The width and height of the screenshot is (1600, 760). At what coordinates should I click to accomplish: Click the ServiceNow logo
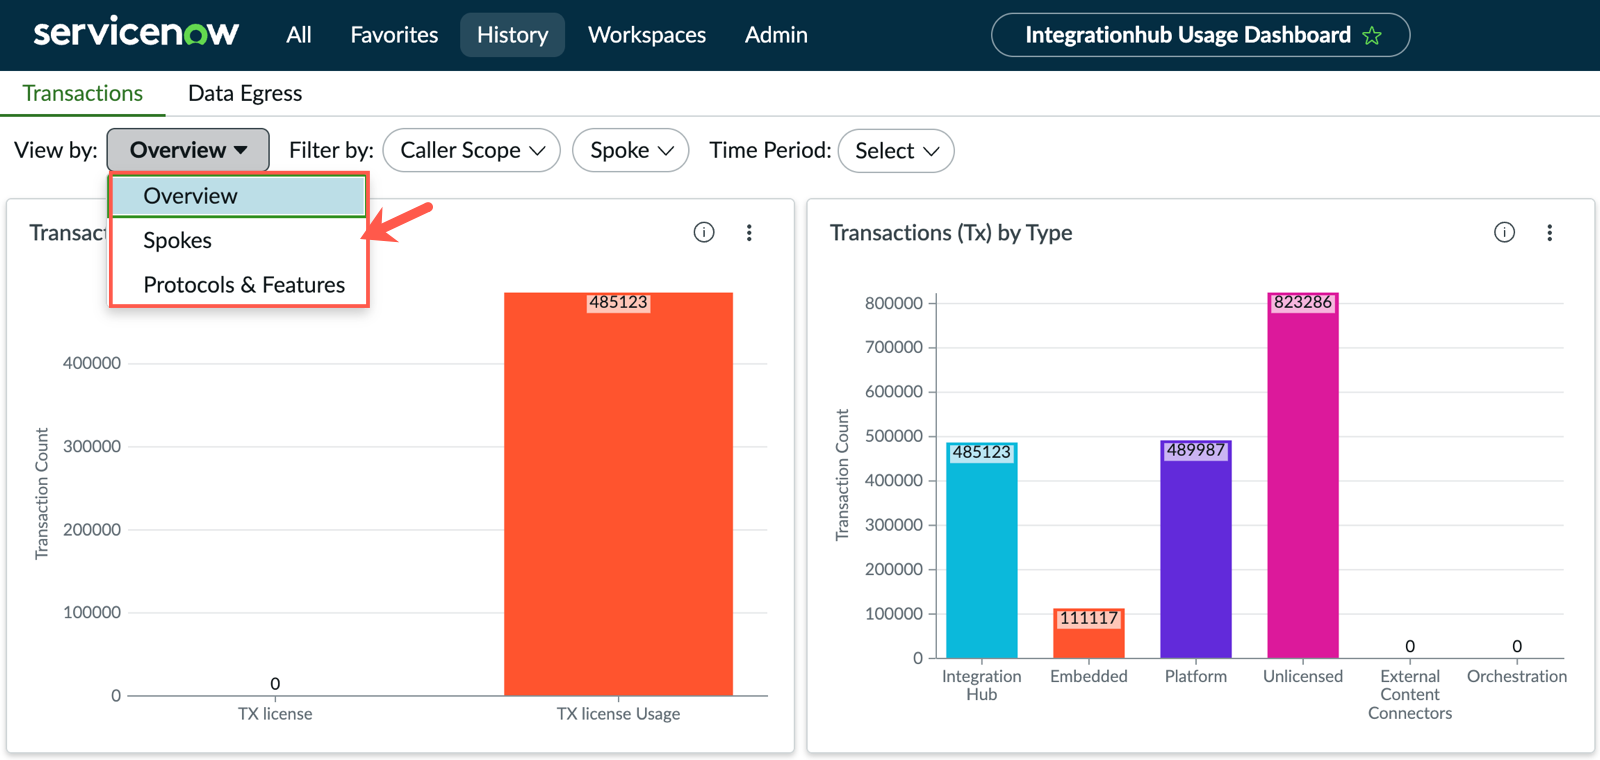coord(136,32)
